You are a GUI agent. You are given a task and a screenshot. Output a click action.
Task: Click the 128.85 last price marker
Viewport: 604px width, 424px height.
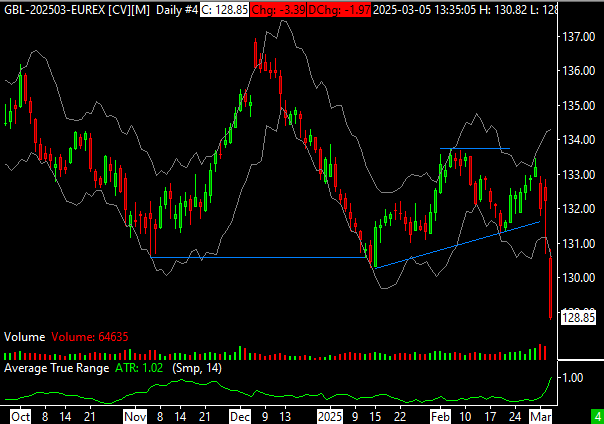(x=578, y=318)
